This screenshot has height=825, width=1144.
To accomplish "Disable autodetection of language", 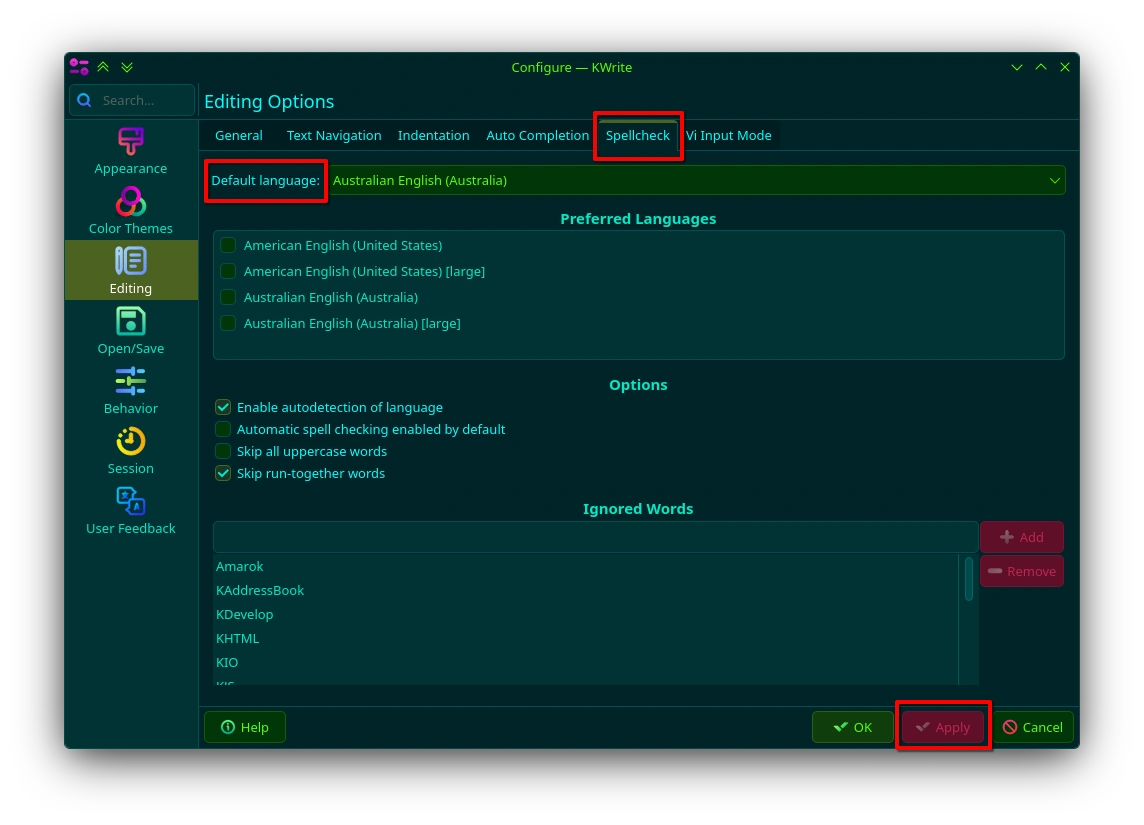I will tap(223, 407).
